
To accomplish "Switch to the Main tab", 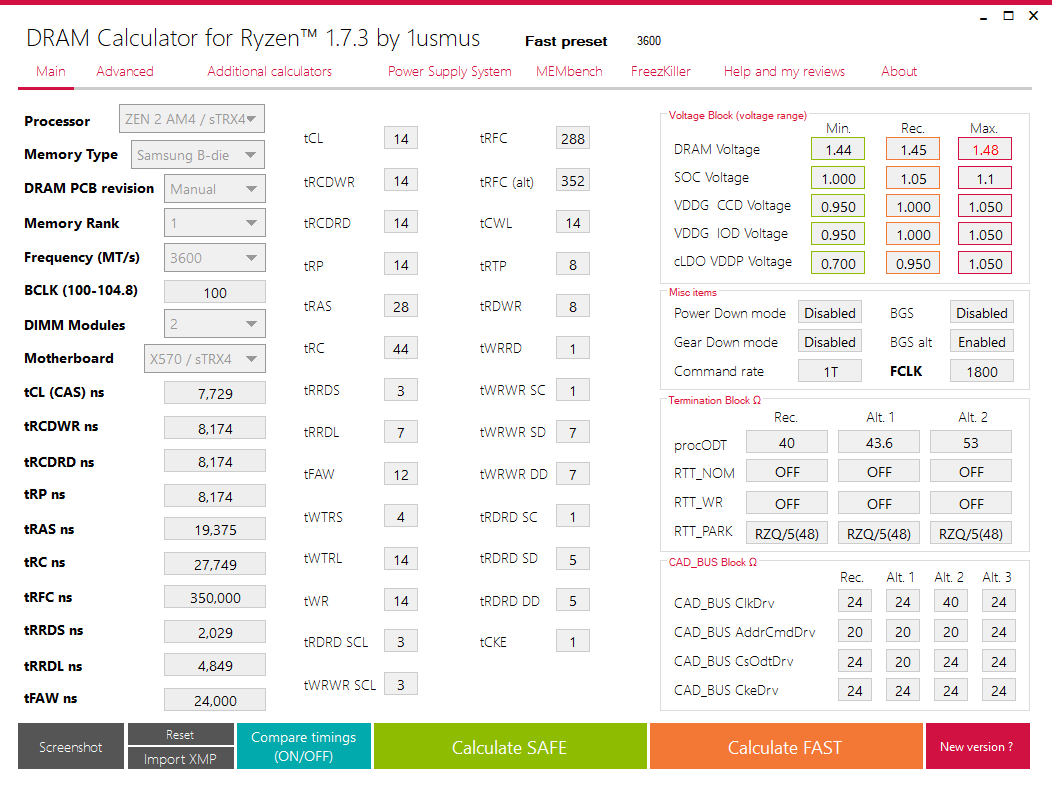I will coord(51,71).
